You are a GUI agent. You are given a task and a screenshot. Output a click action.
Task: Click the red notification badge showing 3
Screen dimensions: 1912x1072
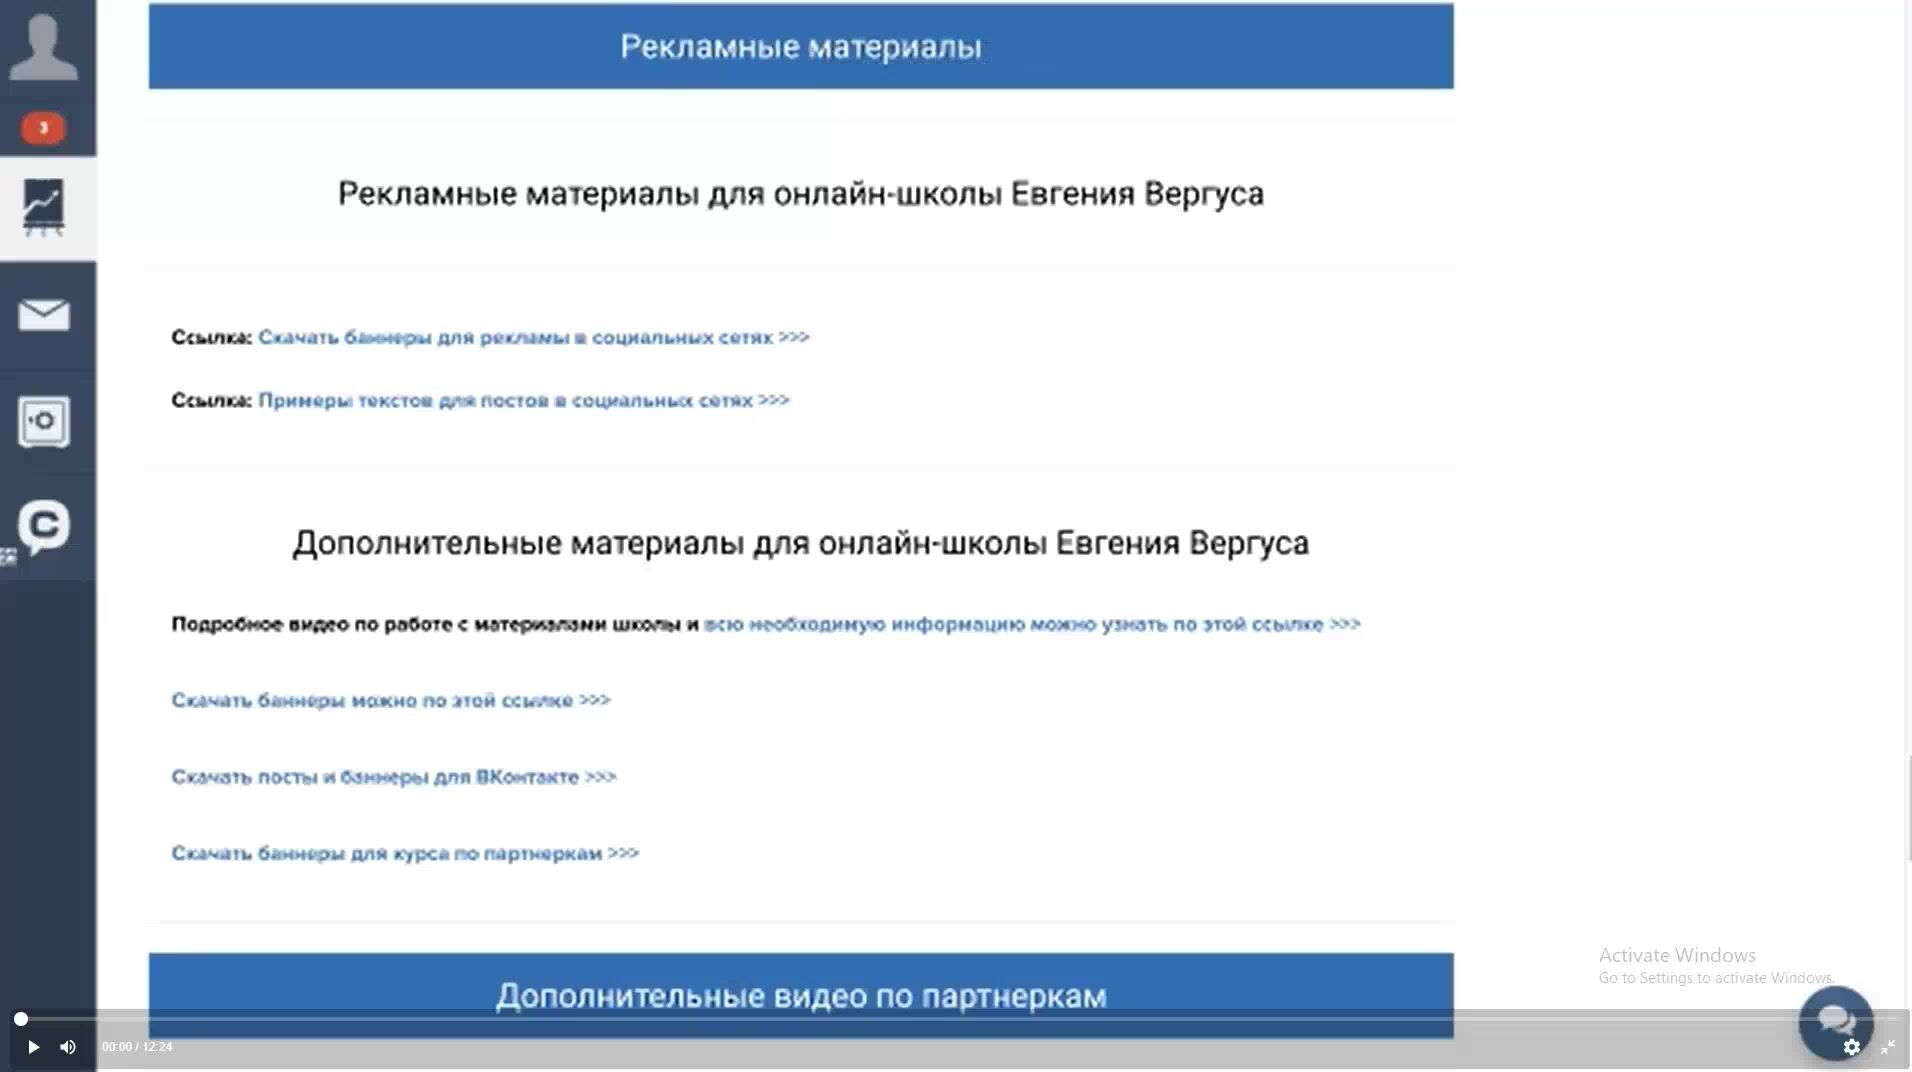pos(43,128)
